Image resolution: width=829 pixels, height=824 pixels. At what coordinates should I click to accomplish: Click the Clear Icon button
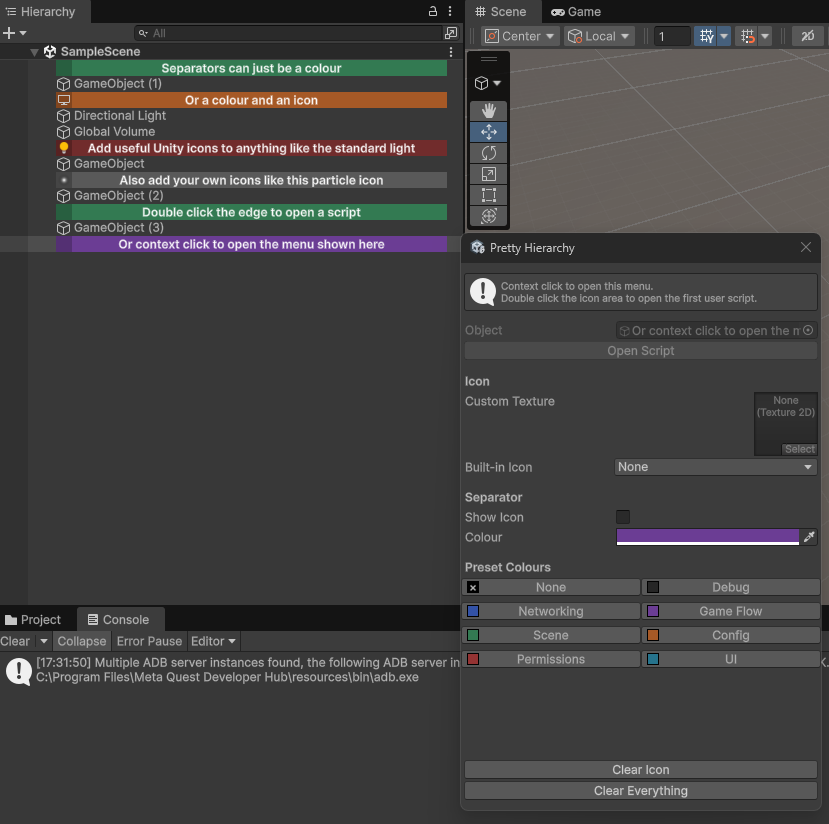click(x=641, y=770)
